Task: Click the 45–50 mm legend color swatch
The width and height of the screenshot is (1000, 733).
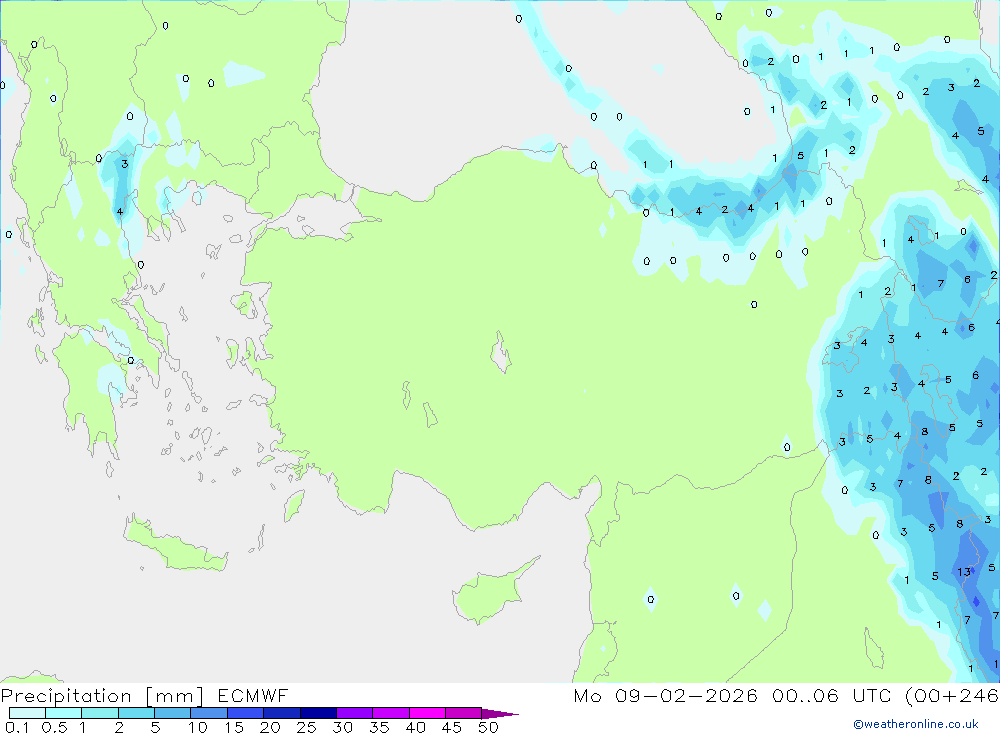Action: pos(463,713)
